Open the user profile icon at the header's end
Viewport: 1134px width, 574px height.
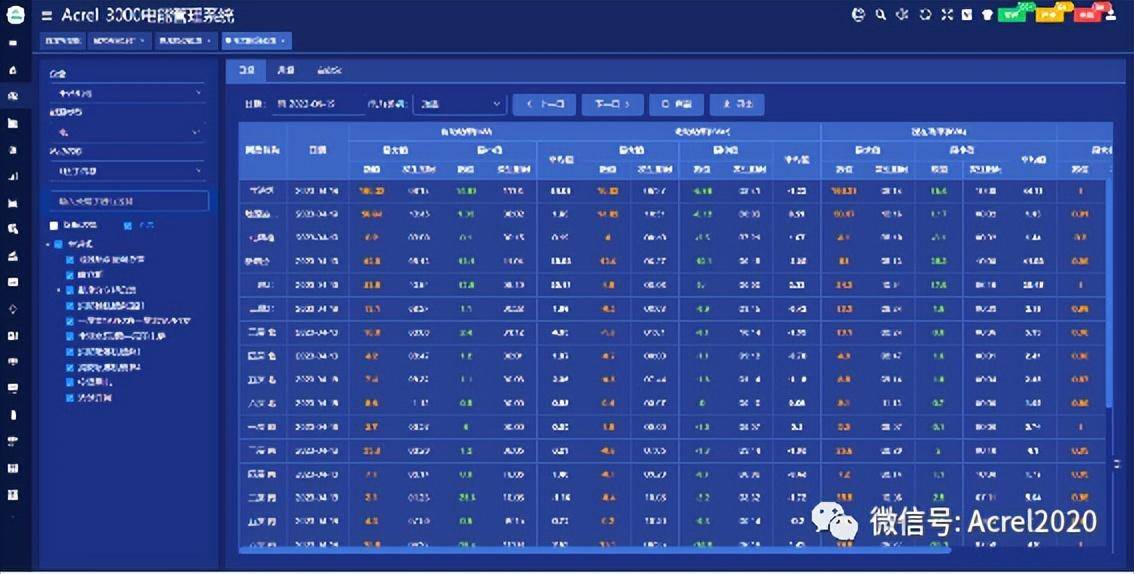click(x=1111, y=14)
